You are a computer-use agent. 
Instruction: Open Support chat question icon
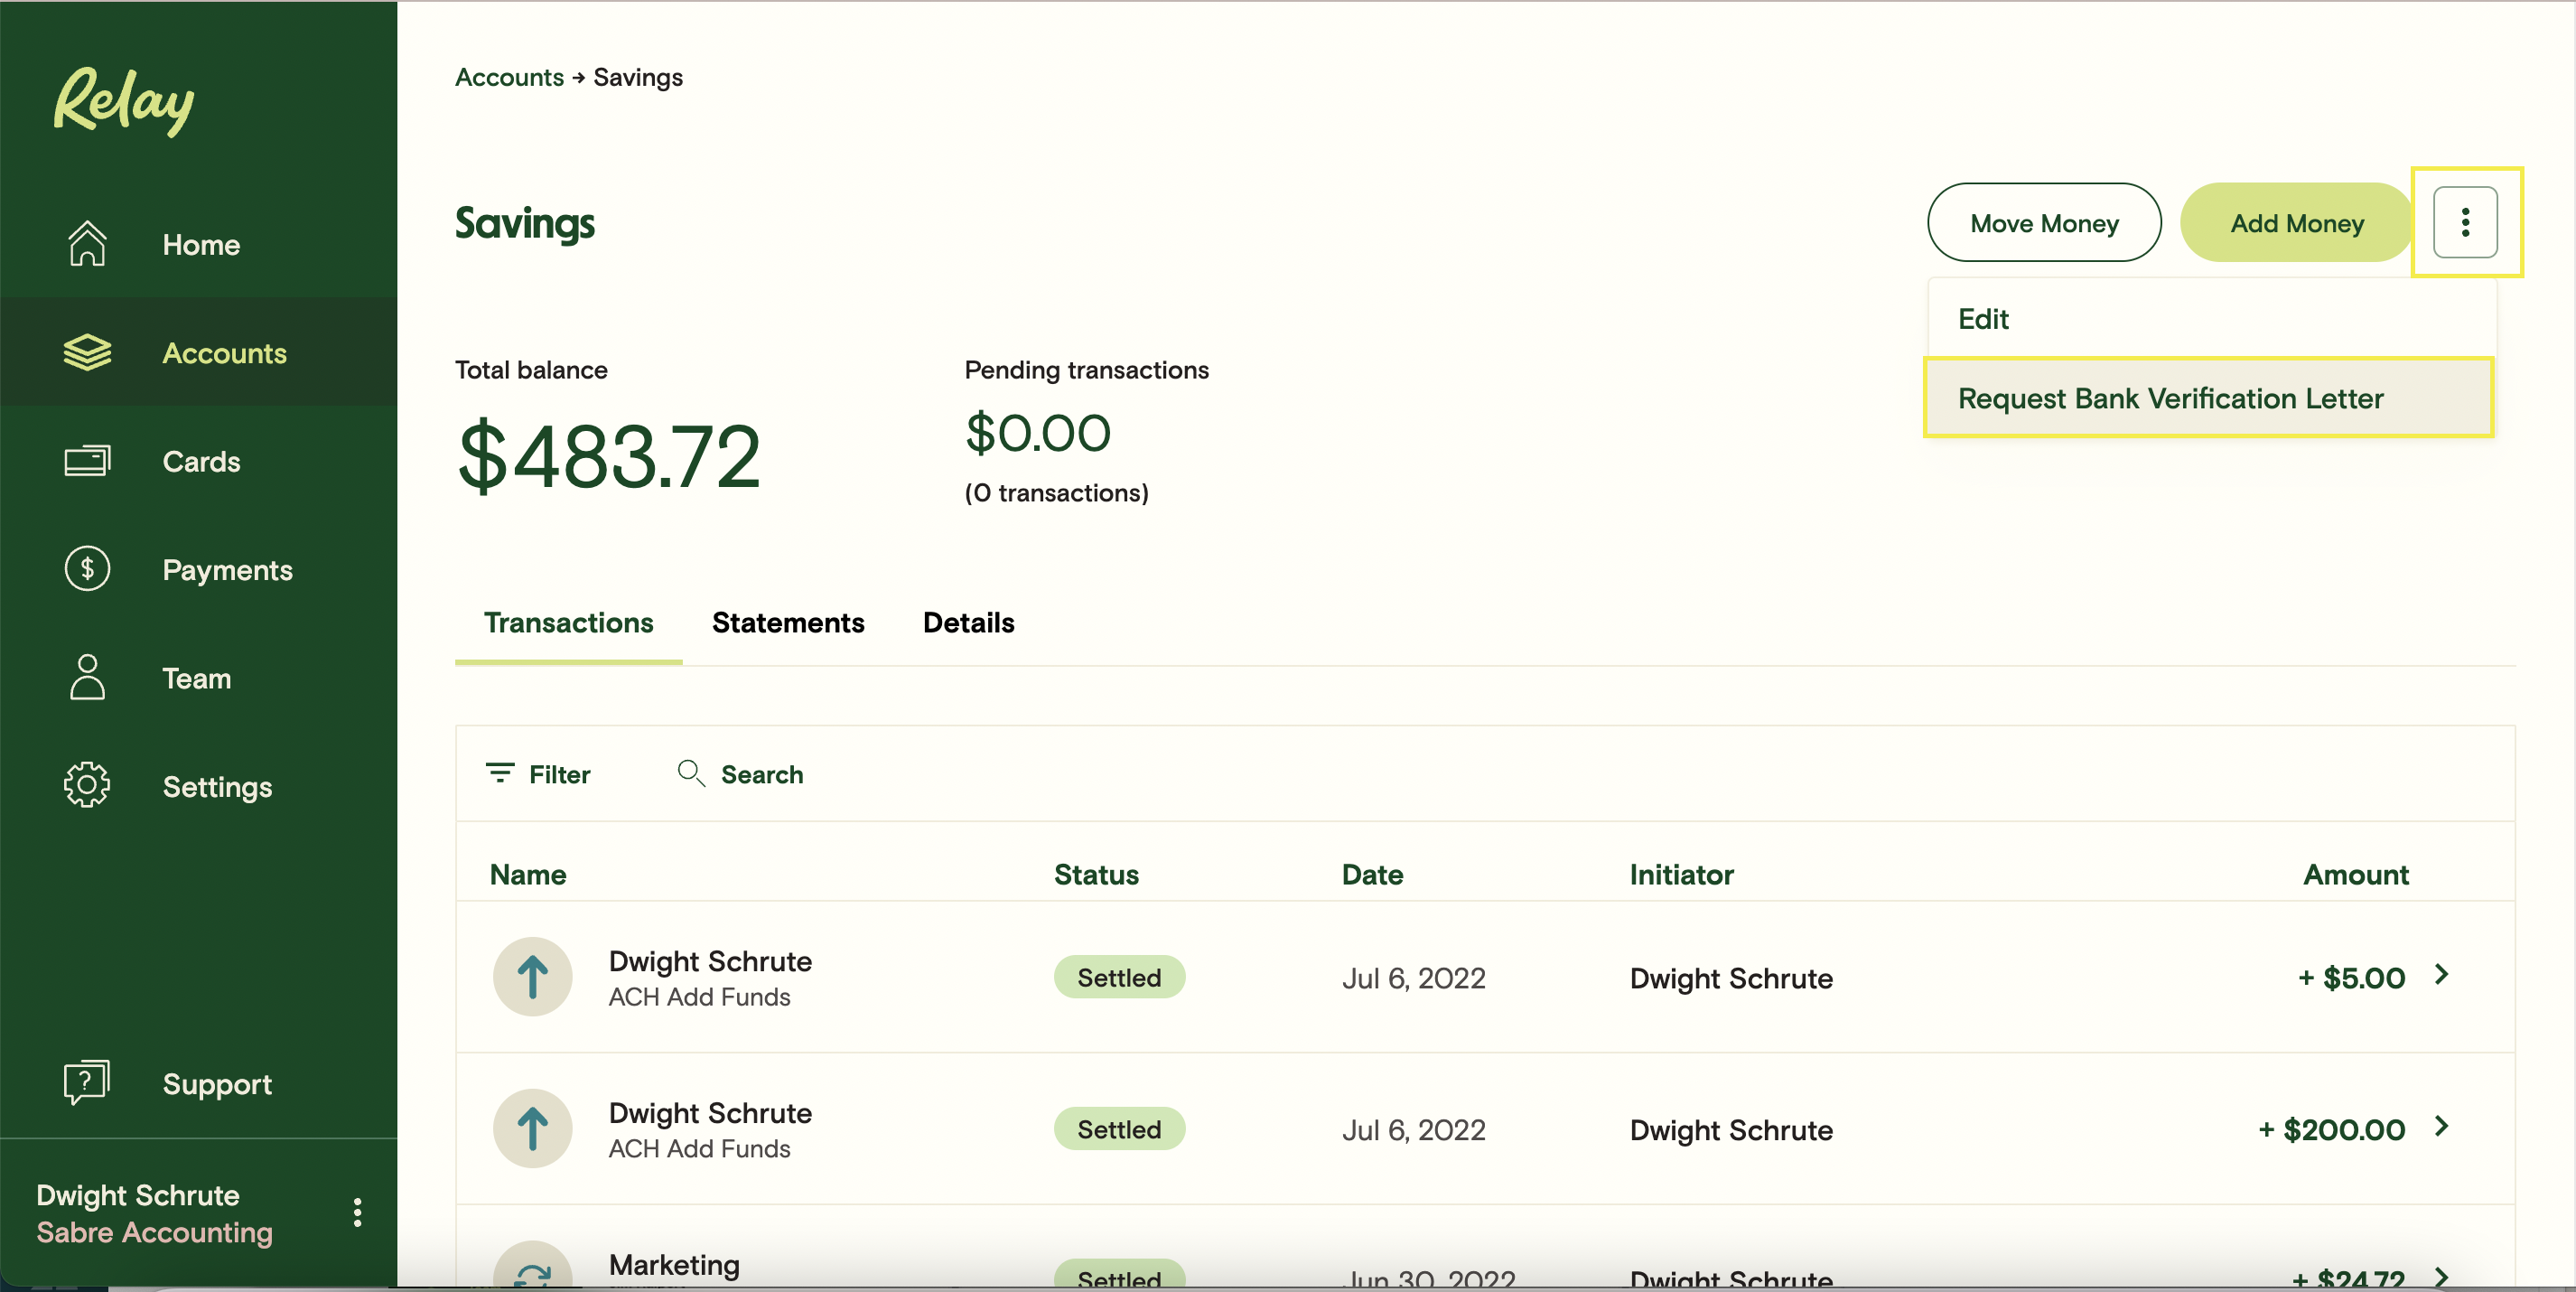click(x=87, y=1082)
